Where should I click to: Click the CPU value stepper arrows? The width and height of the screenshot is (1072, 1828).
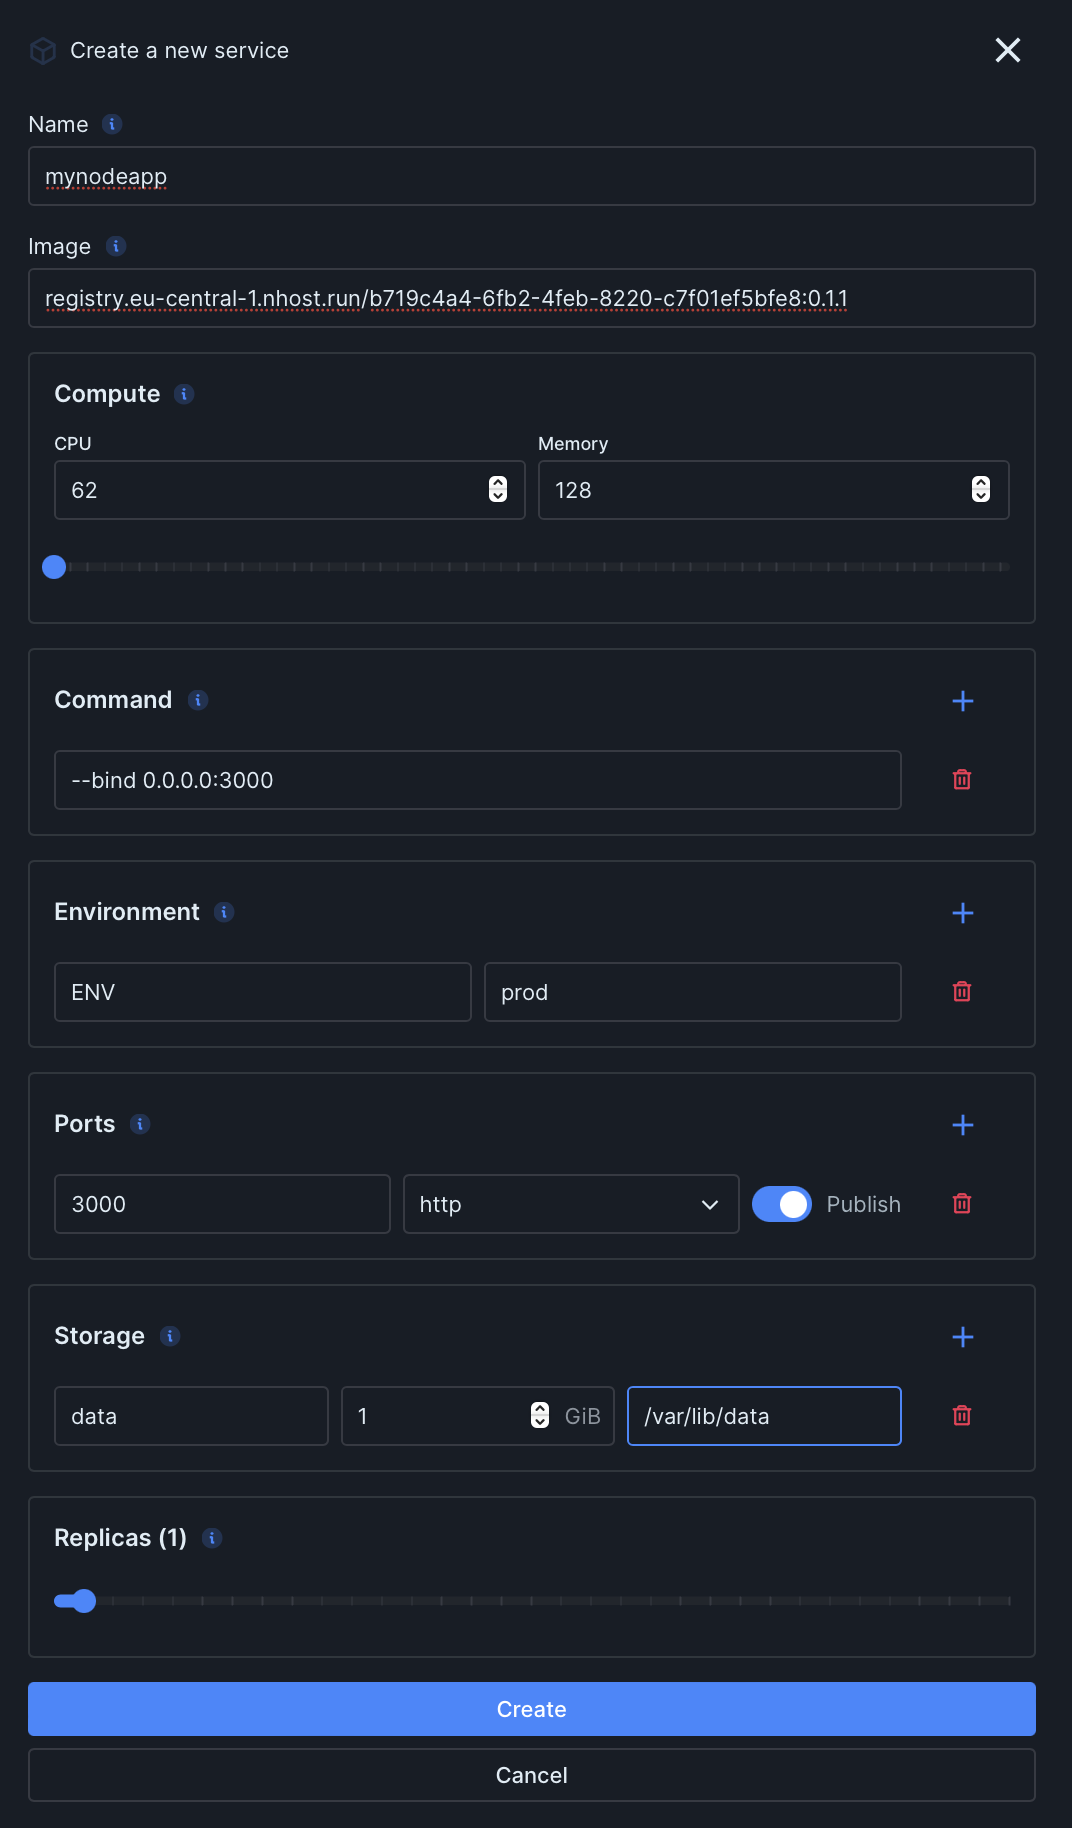click(x=498, y=490)
